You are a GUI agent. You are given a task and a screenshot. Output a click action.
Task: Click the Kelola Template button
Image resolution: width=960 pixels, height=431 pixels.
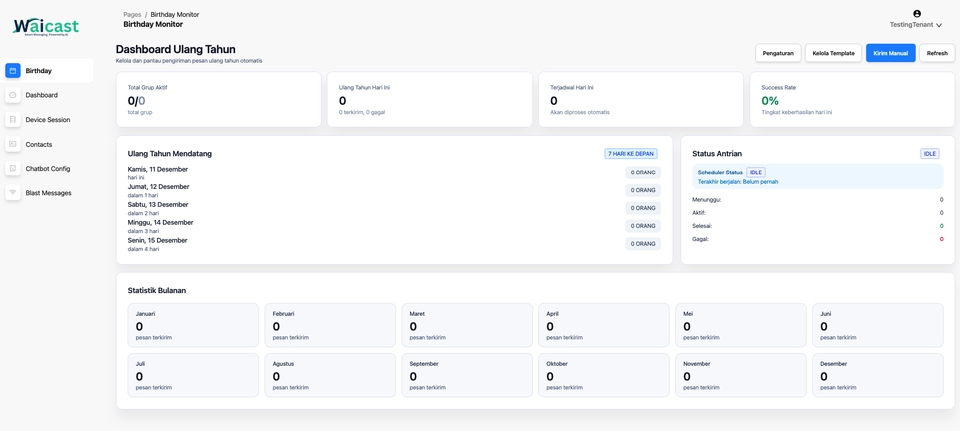point(833,53)
